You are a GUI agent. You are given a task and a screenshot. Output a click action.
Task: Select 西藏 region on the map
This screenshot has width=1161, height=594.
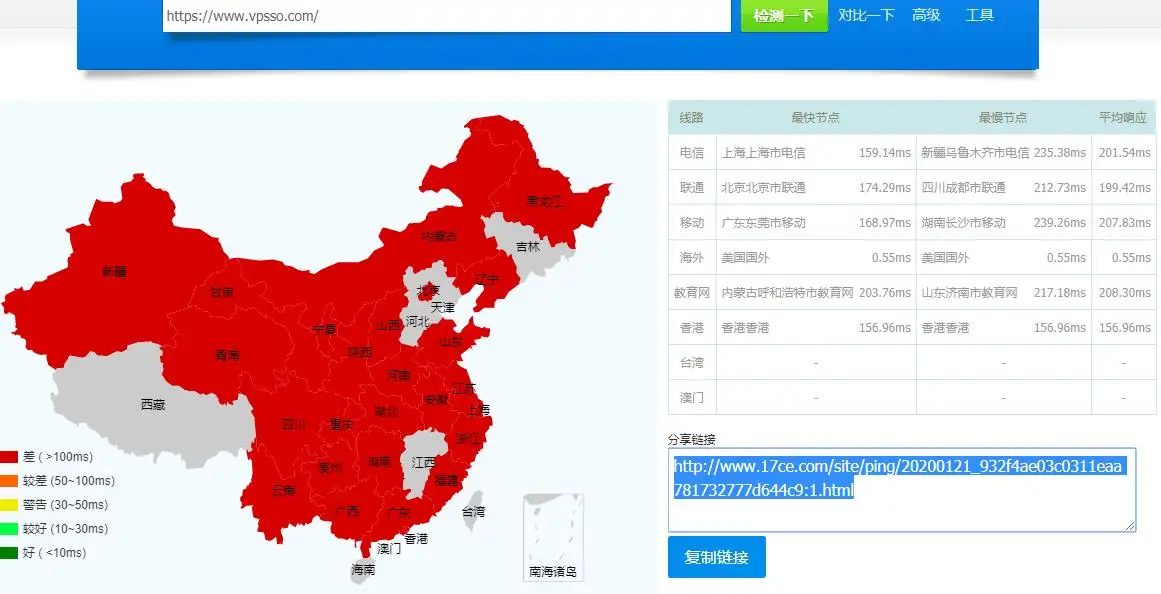[153, 404]
